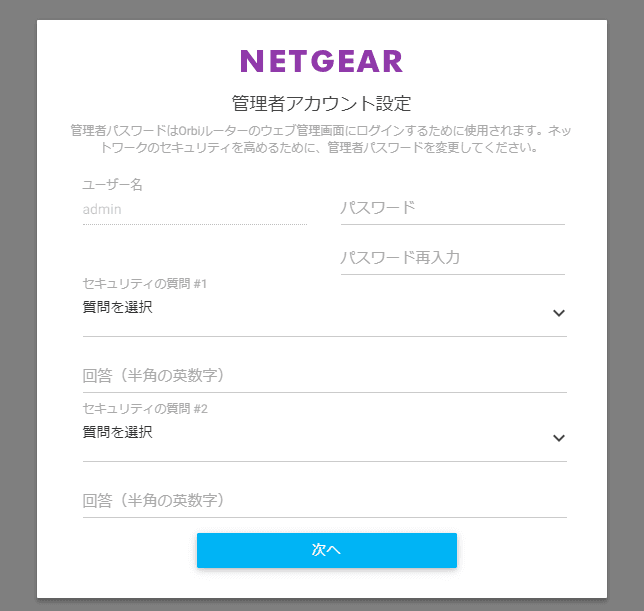Click the chevron arrow for security question #2

coord(558,438)
